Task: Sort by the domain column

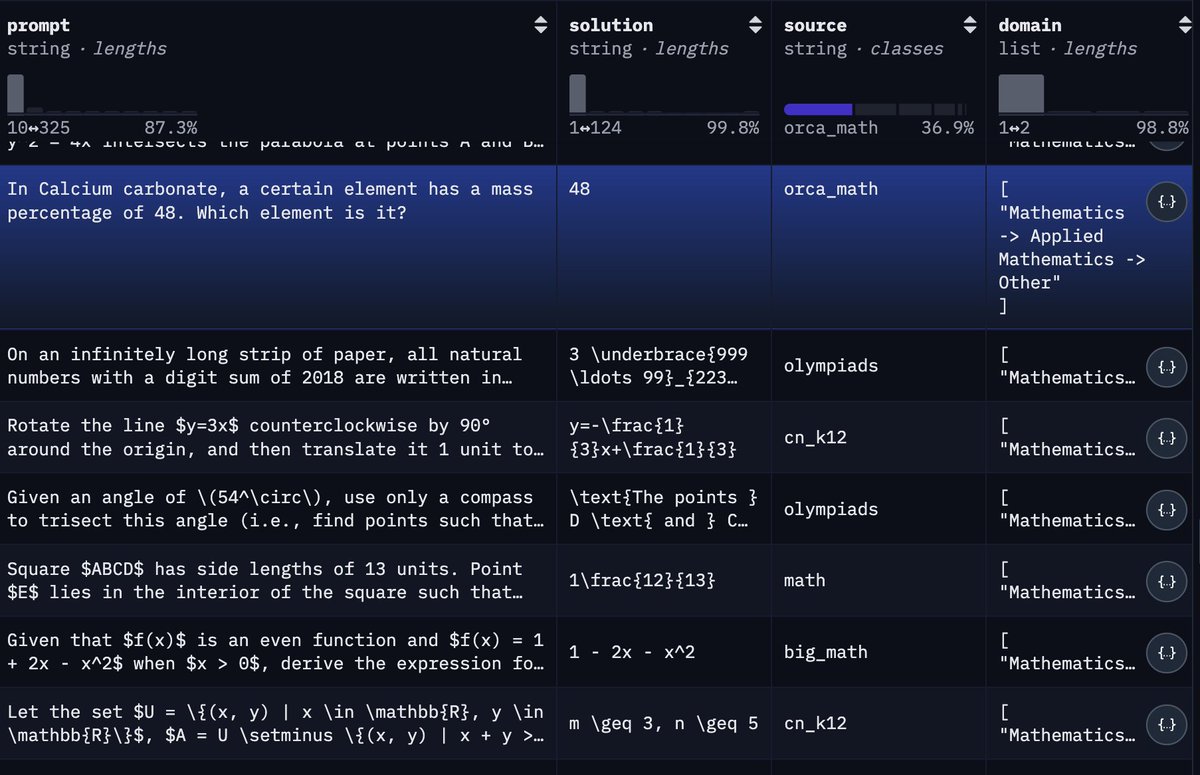Action: click(1183, 25)
